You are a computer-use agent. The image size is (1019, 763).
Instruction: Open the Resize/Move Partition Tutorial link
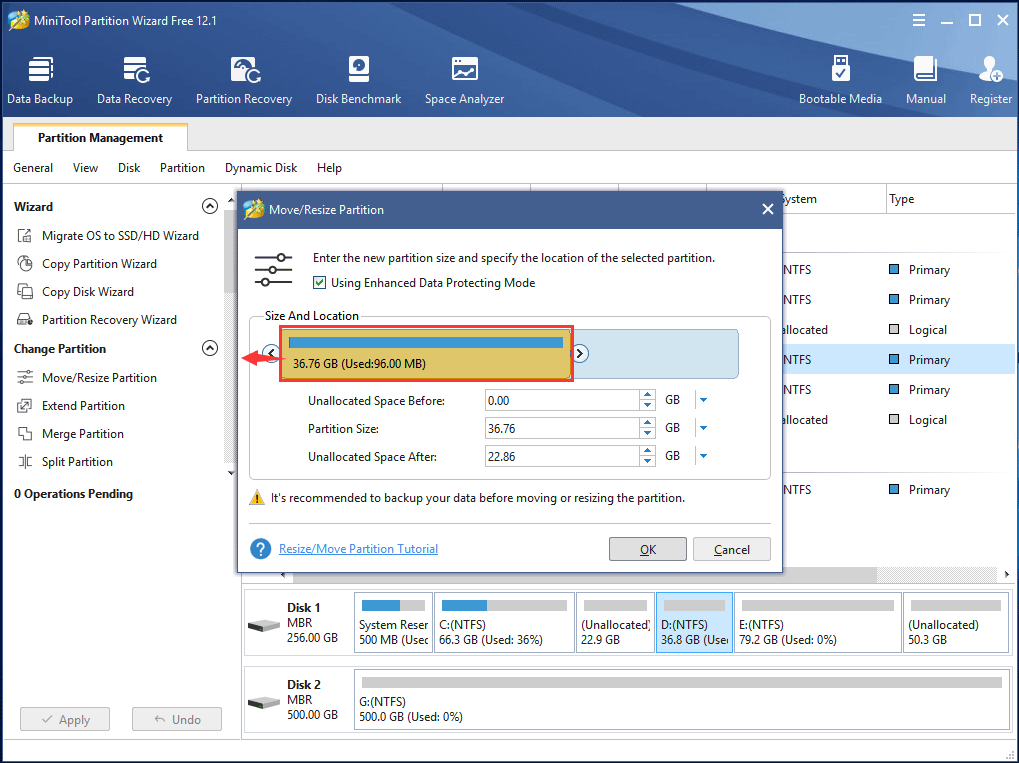(x=358, y=549)
